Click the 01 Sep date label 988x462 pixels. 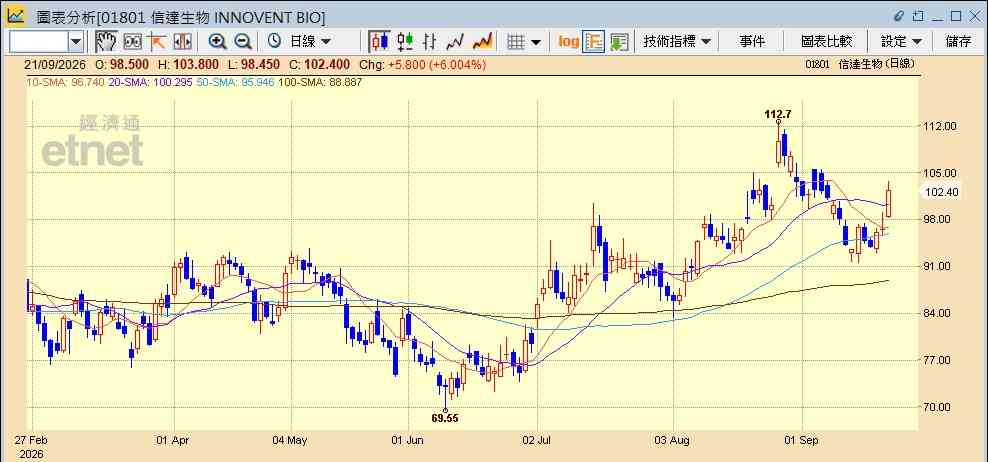pos(802,441)
